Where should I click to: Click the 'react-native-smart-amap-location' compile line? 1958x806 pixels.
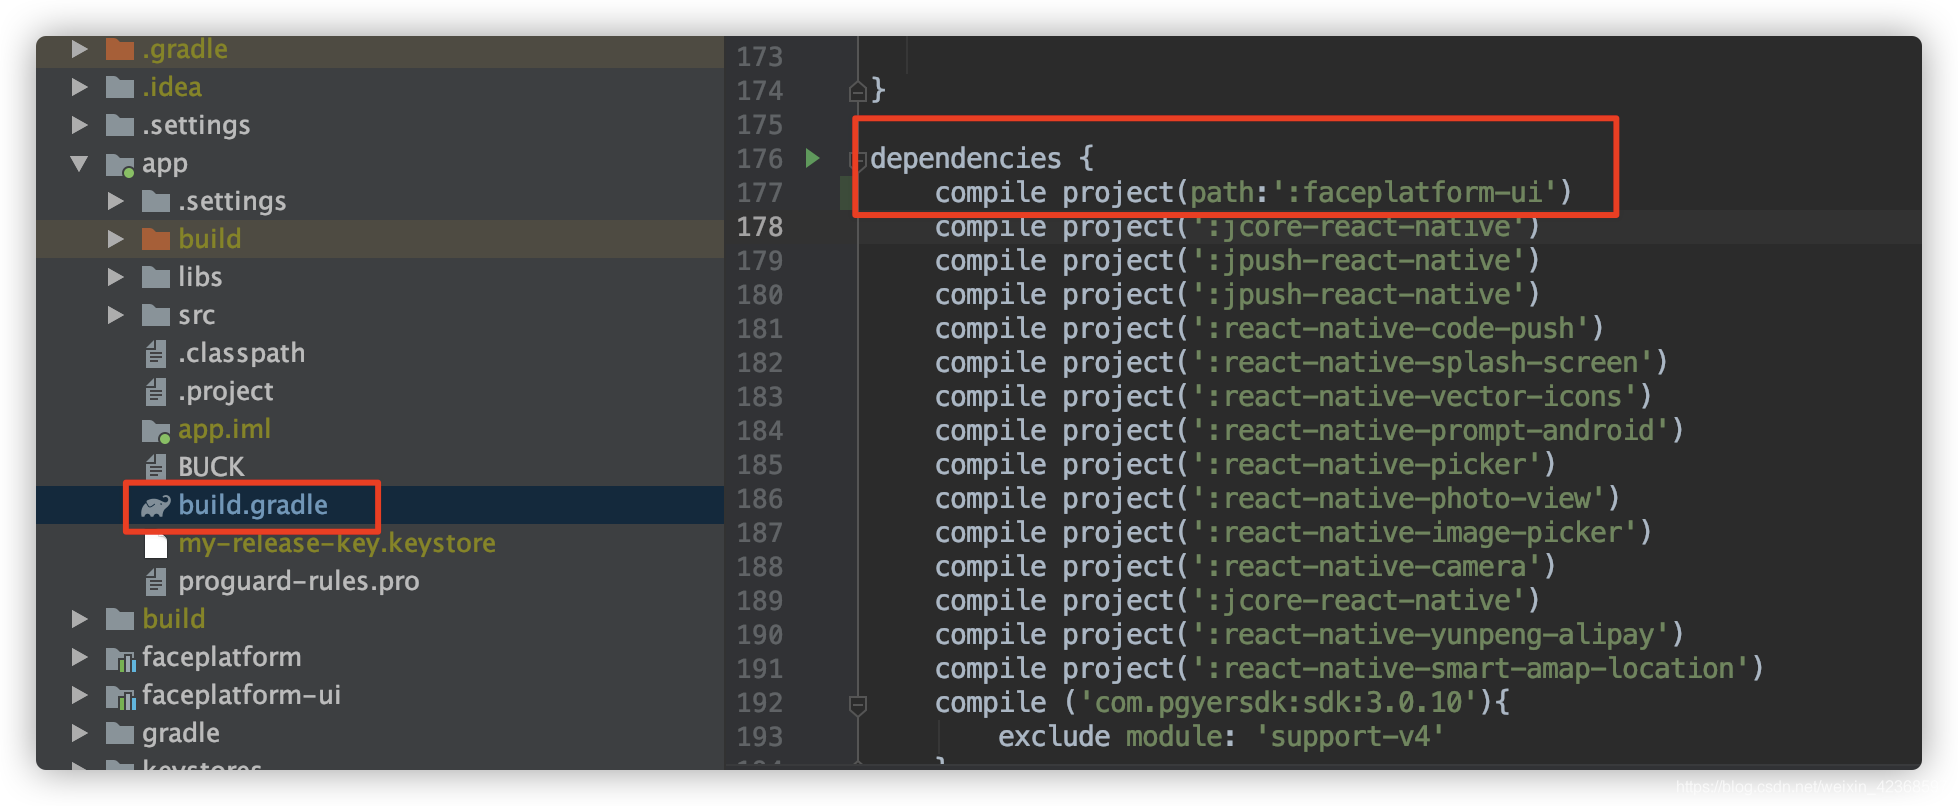pyautogui.click(x=1349, y=668)
